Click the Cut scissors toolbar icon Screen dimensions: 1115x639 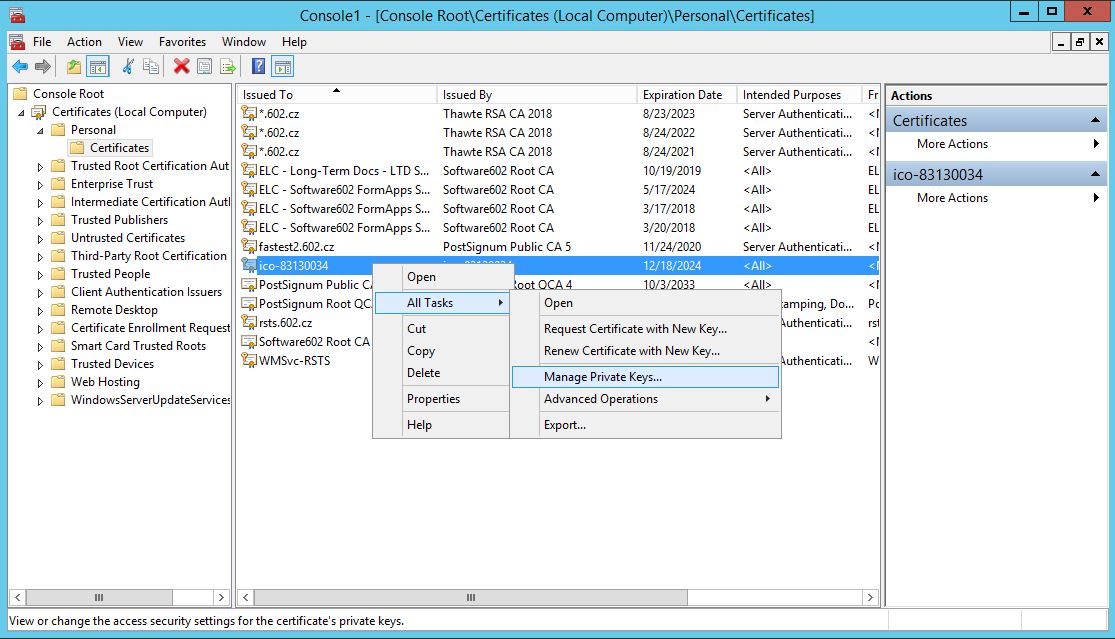[128, 67]
